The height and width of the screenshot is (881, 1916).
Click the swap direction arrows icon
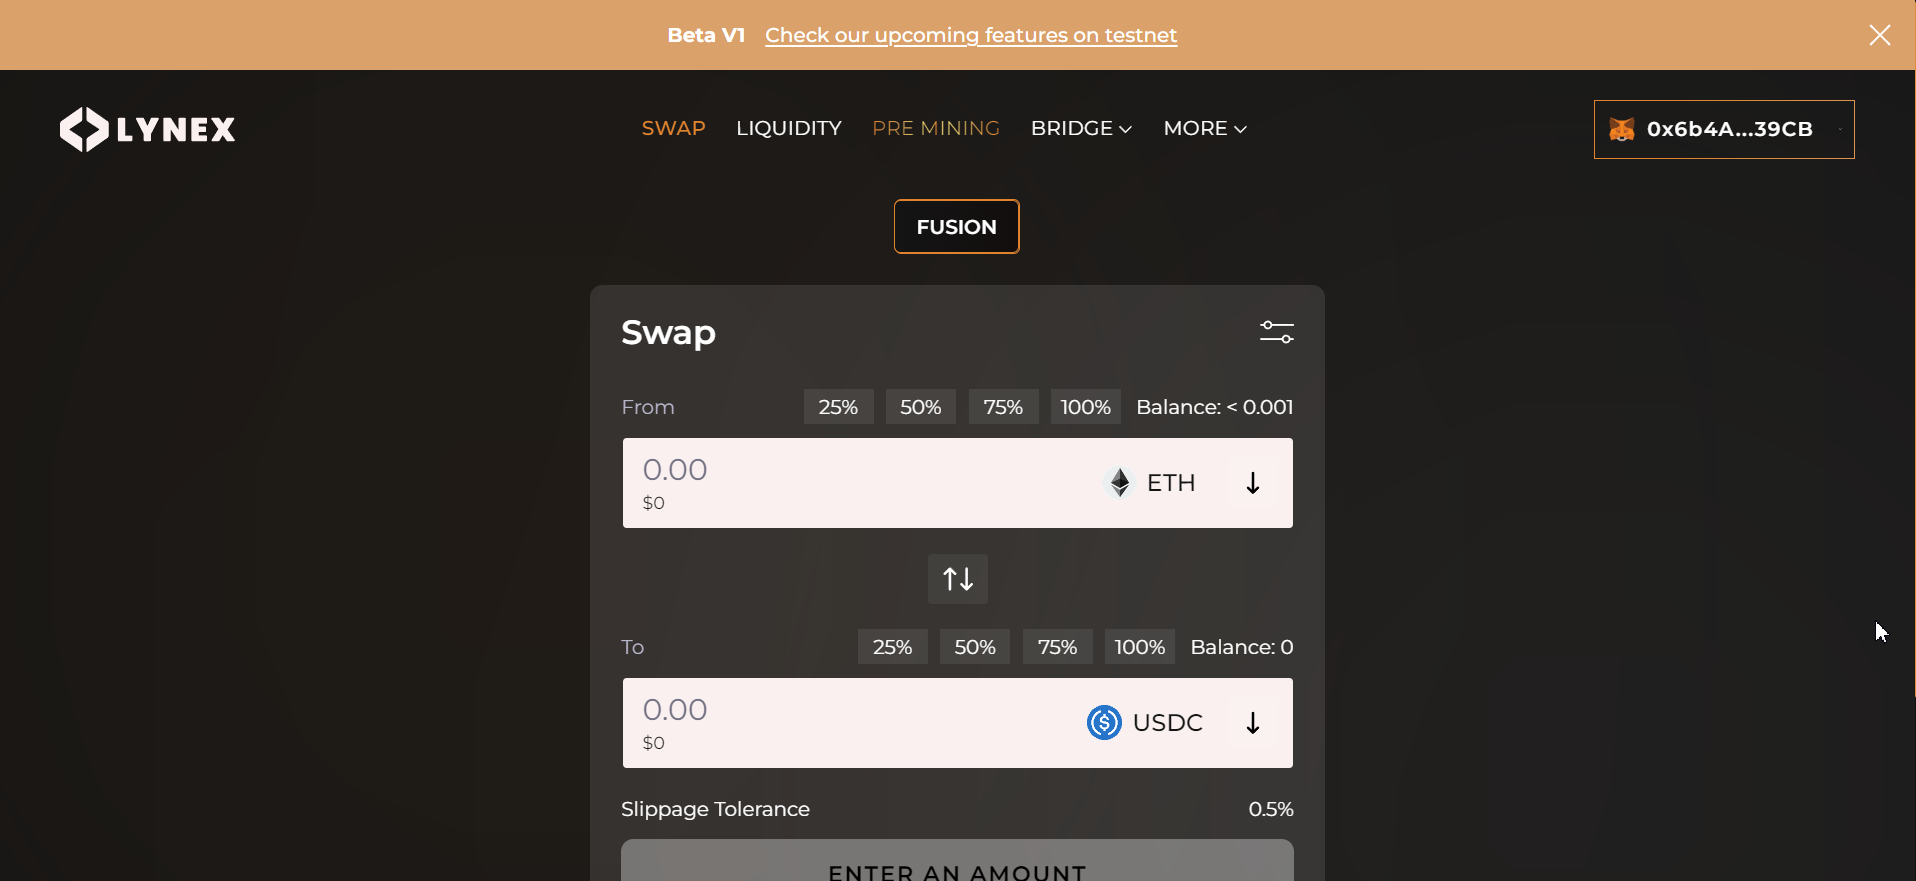pos(958,579)
